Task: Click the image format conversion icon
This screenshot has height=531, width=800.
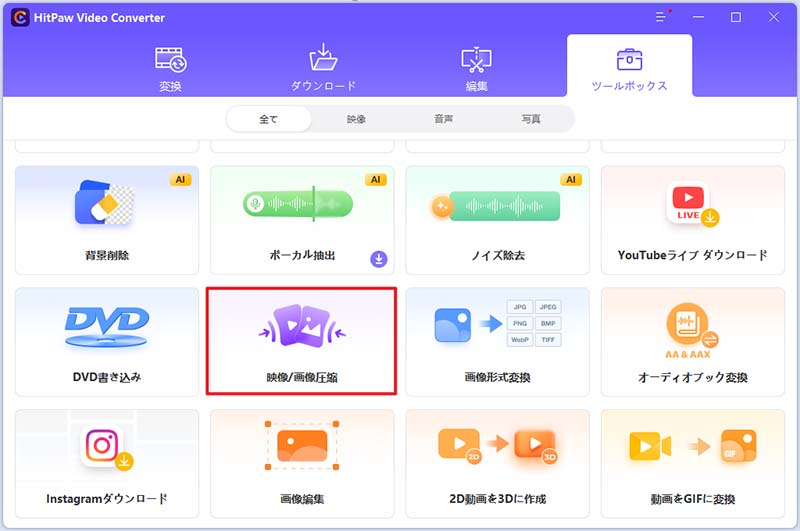Action: [497, 323]
